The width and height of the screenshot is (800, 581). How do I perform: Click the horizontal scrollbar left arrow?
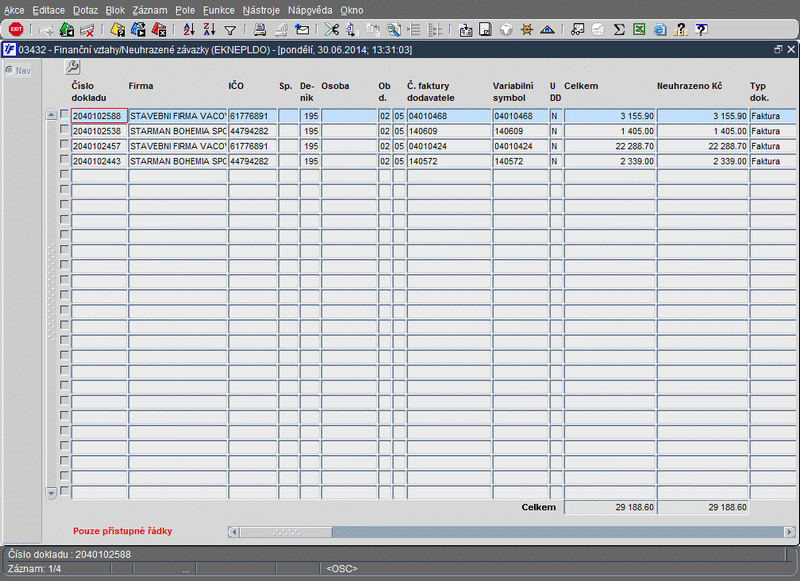234,532
